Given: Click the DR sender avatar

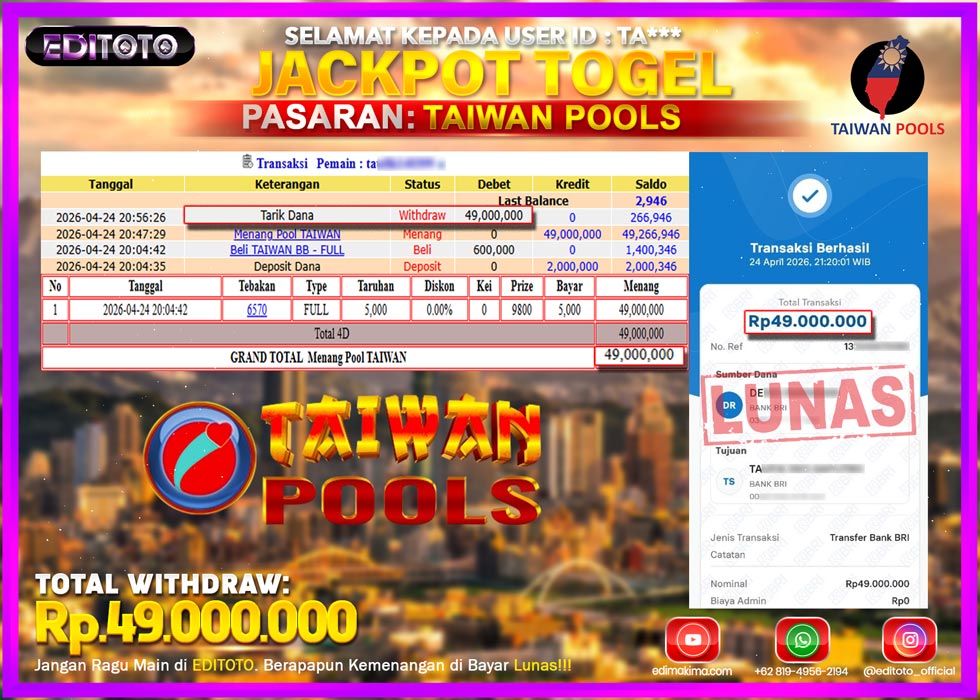Looking at the screenshot, I should (729, 405).
